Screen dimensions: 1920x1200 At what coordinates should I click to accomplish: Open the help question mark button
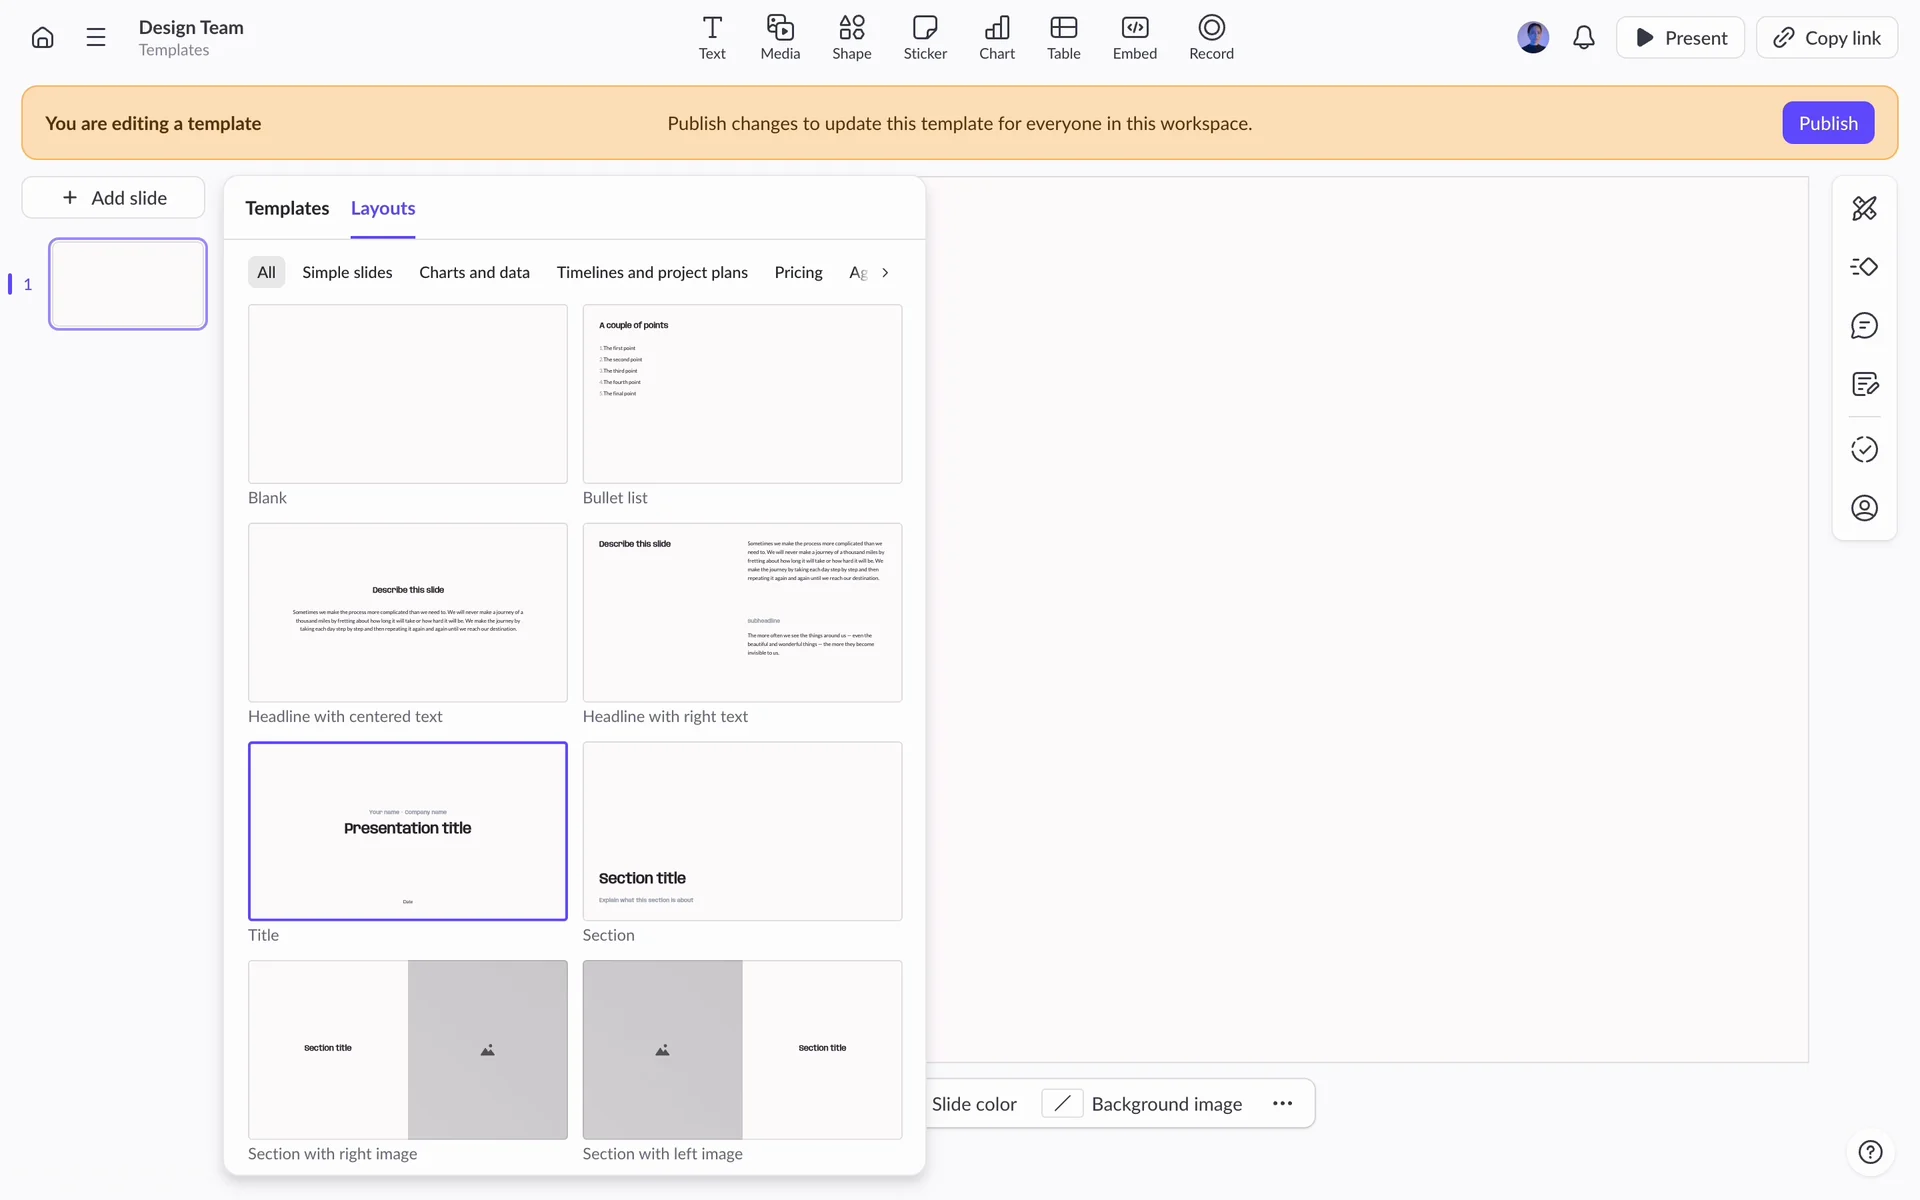[1869, 1152]
